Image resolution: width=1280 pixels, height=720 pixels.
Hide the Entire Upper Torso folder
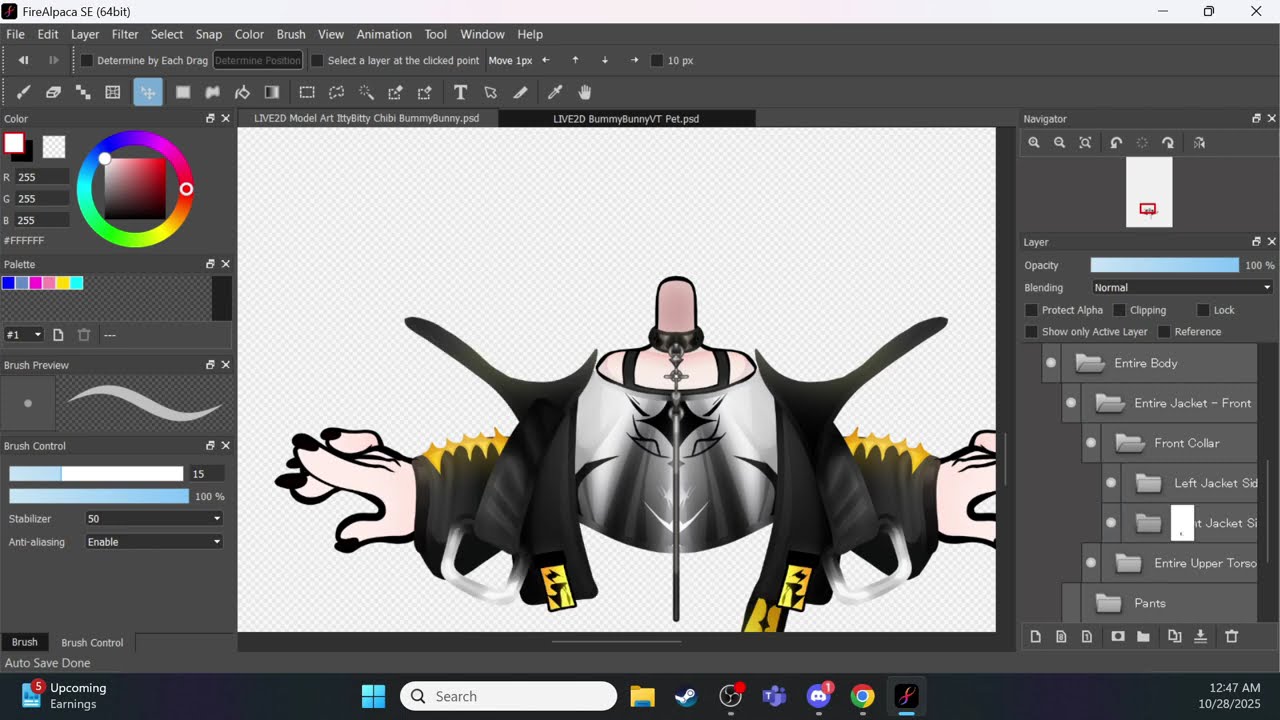[x=1091, y=563]
